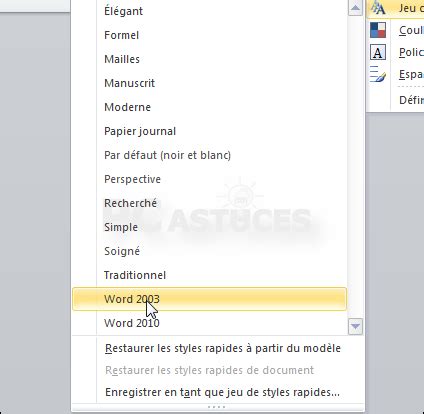This screenshot has height=414, width=424.
Task: Click the scroll down arrow of the style list
Action: (x=355, y=326)
